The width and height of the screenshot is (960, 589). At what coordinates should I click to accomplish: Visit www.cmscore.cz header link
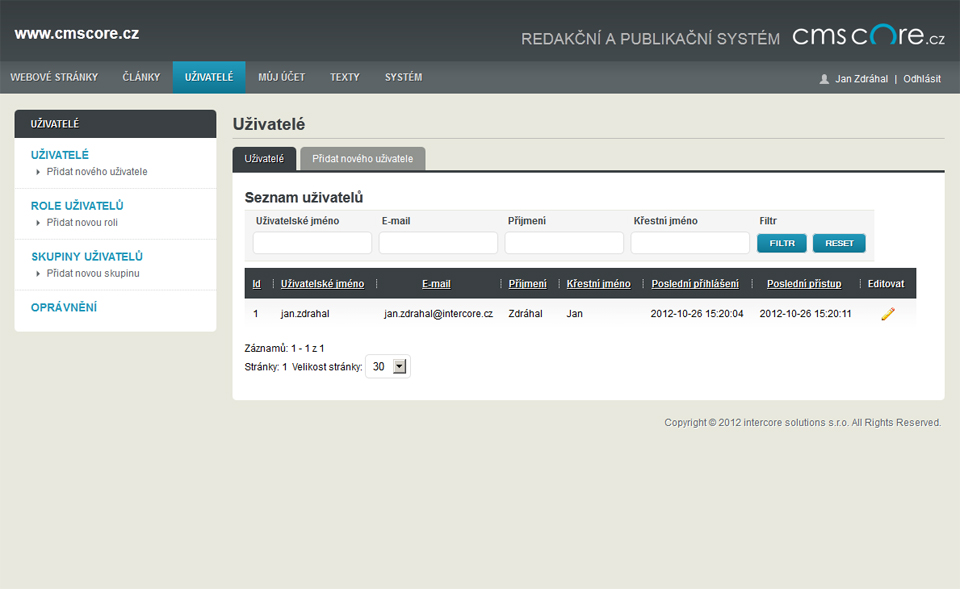77,34
